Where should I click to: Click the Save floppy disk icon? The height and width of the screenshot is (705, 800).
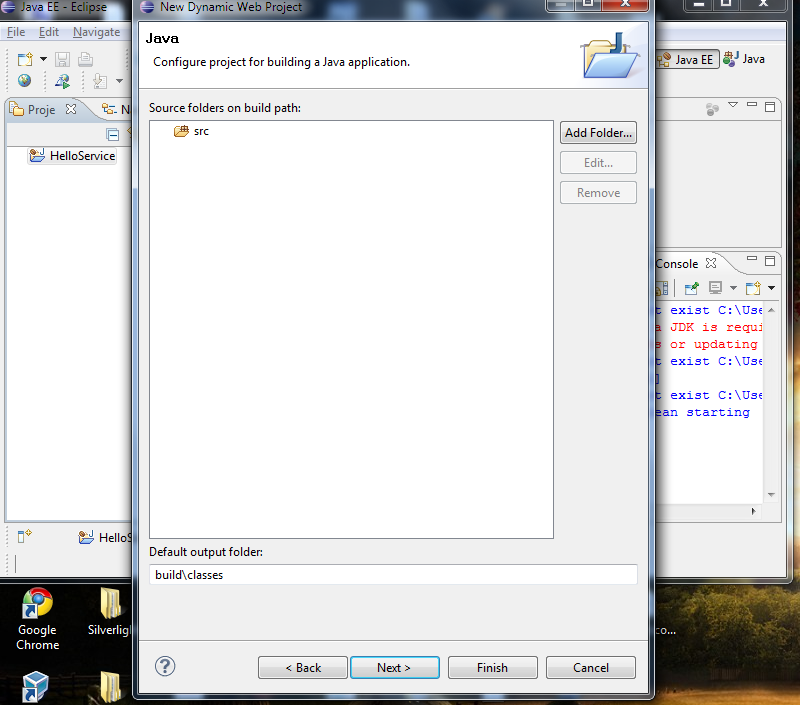pyautogui.click(x=62, y=59)
